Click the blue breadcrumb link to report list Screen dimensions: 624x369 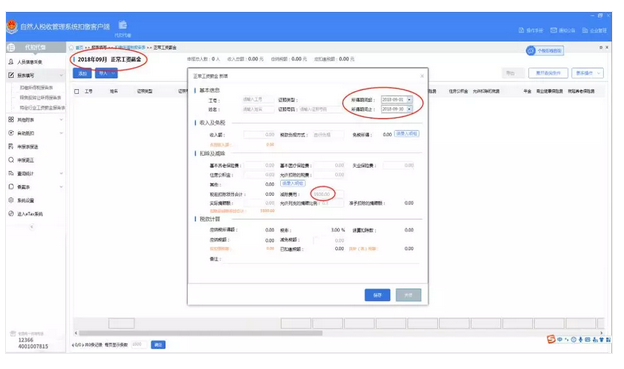[130, 47]
